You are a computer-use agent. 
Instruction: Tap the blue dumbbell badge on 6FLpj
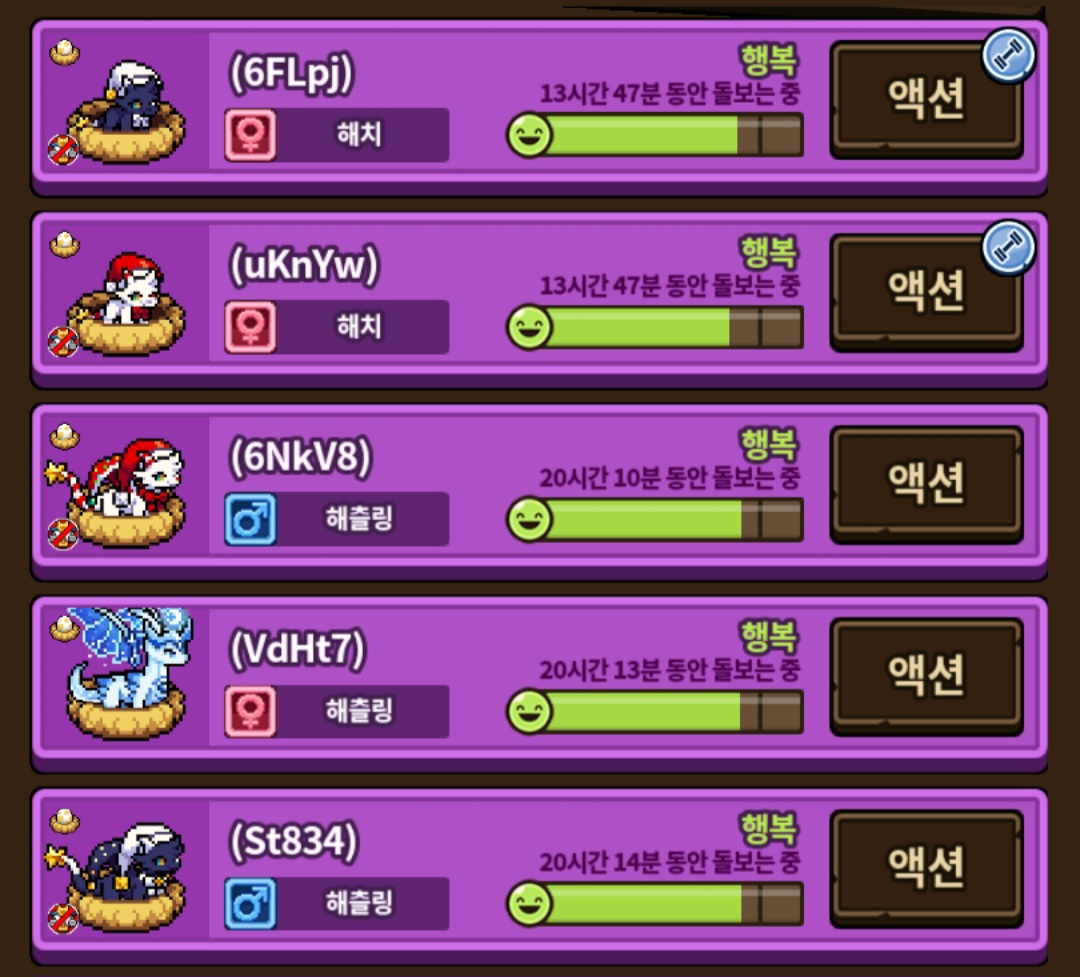(x=1008, y=56)
